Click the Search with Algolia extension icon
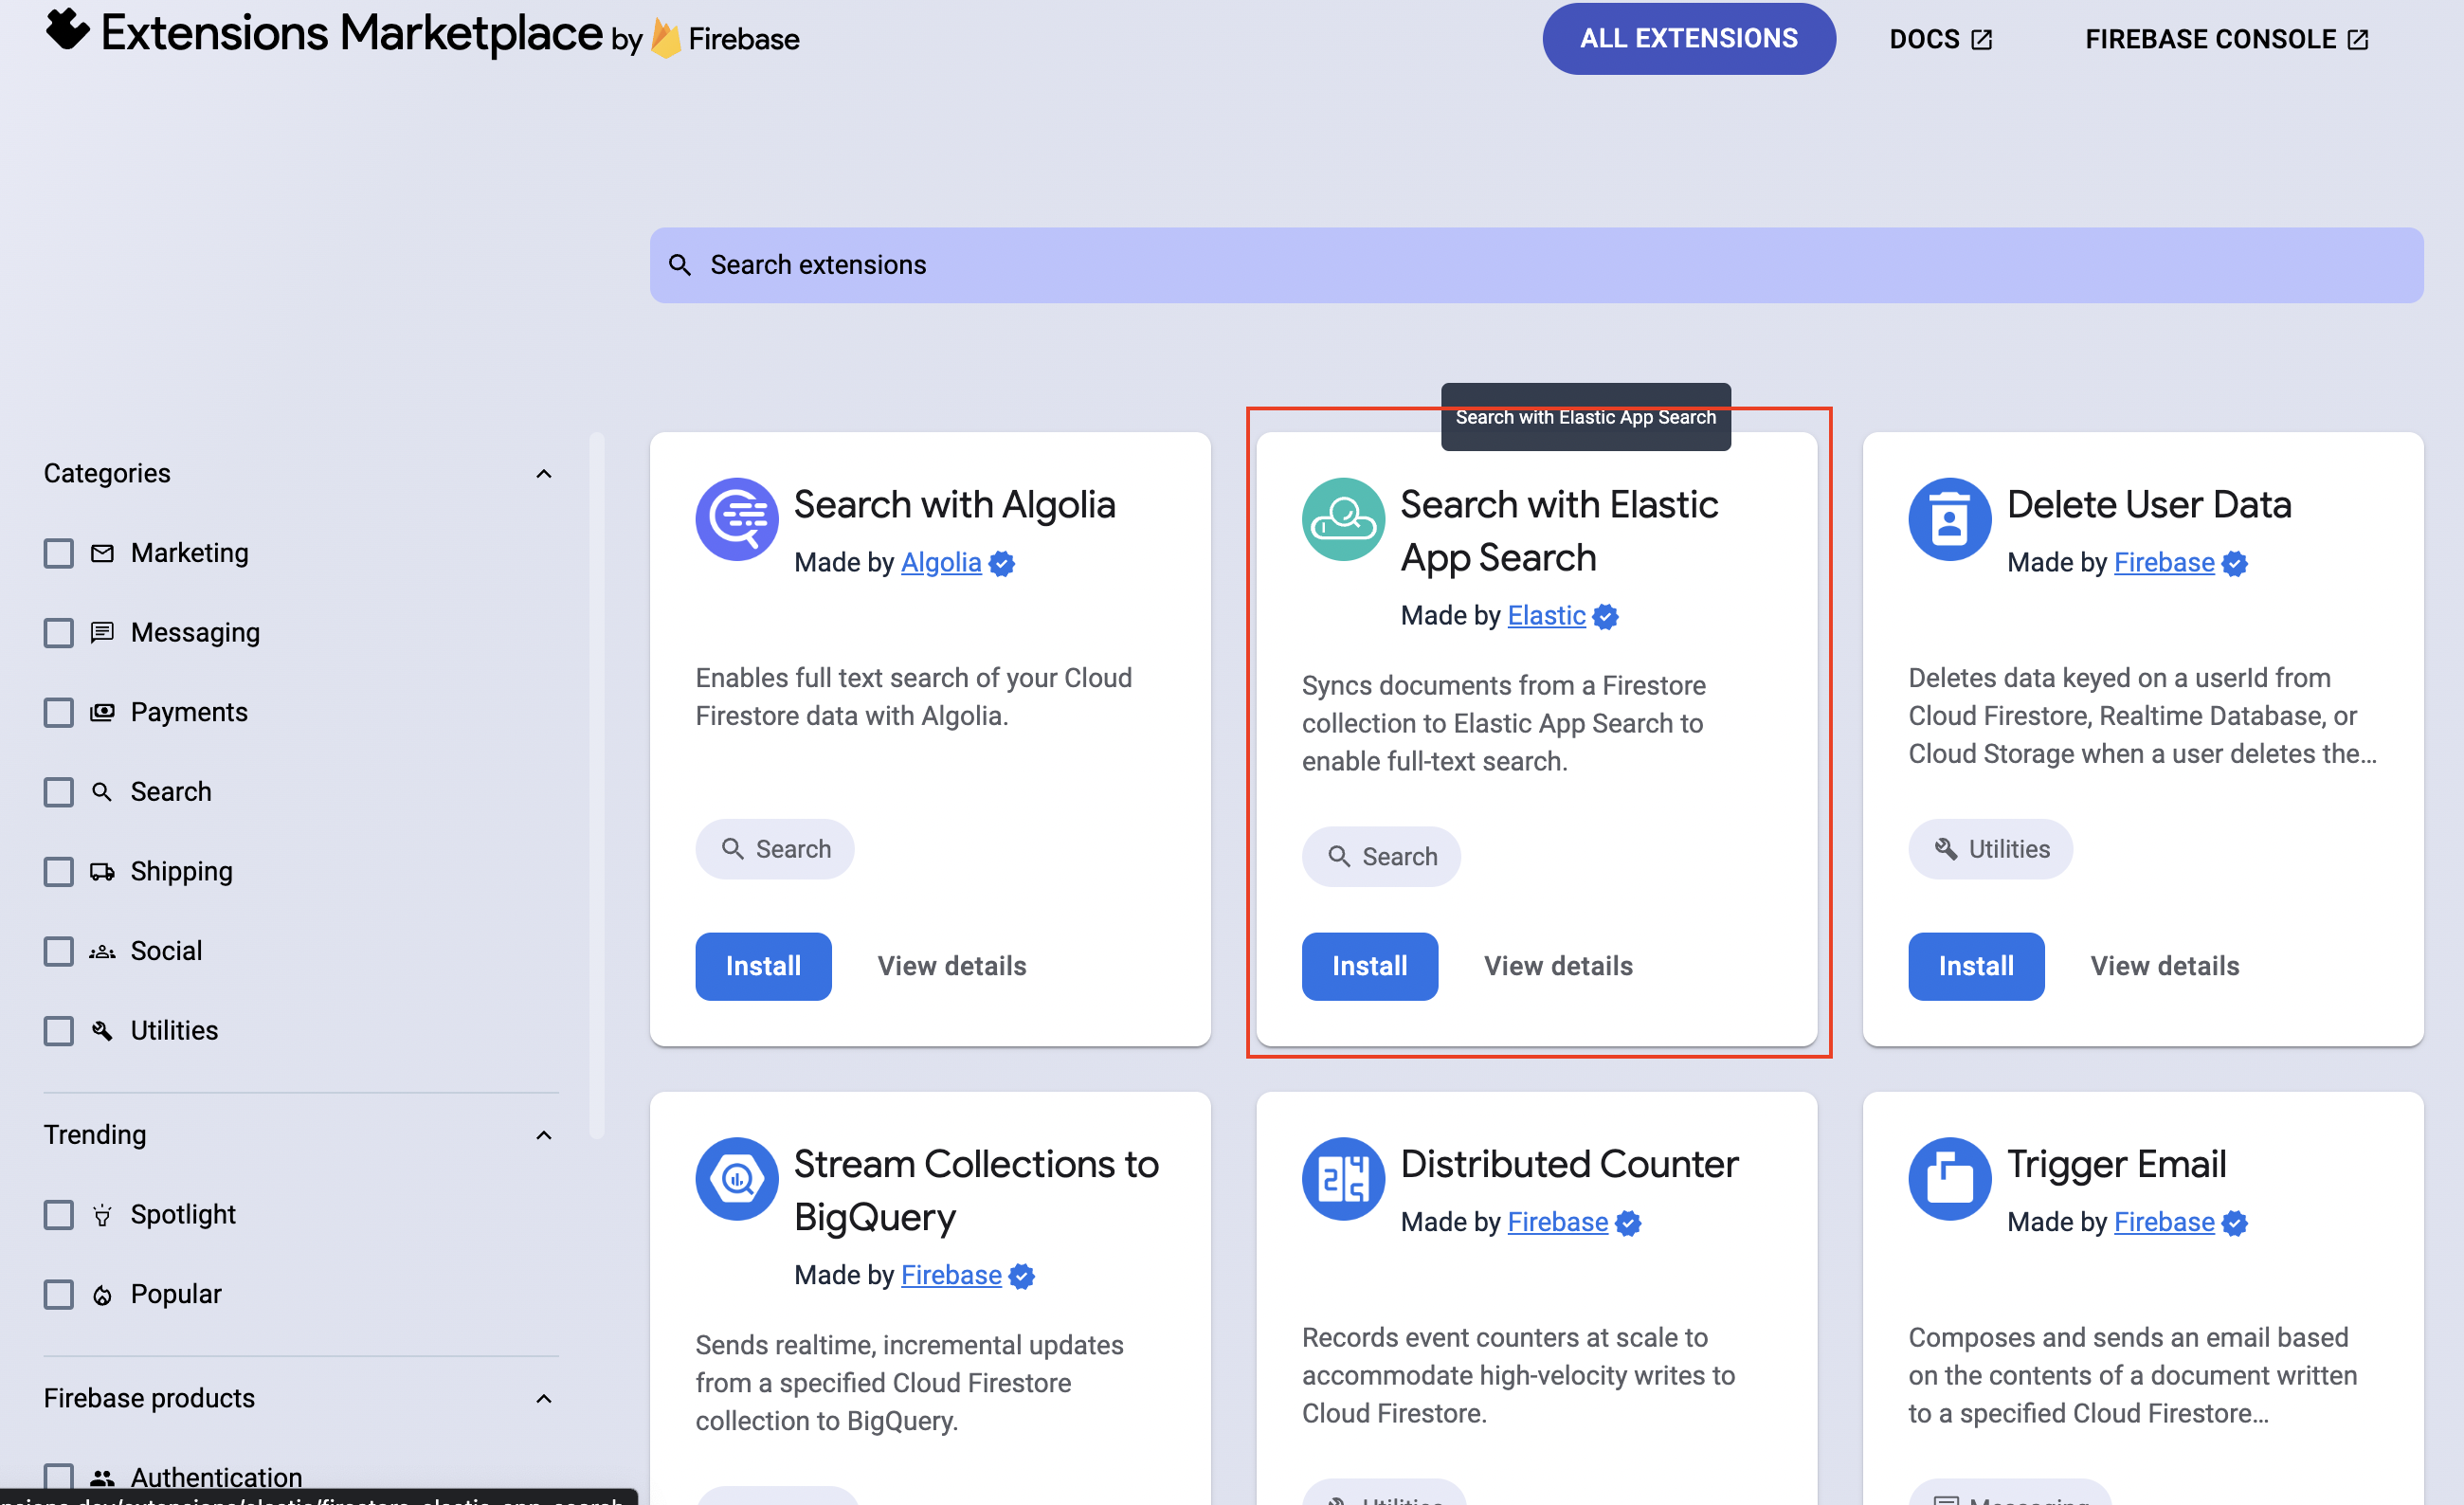The image size is (2464, 1505). click(737, 519)
